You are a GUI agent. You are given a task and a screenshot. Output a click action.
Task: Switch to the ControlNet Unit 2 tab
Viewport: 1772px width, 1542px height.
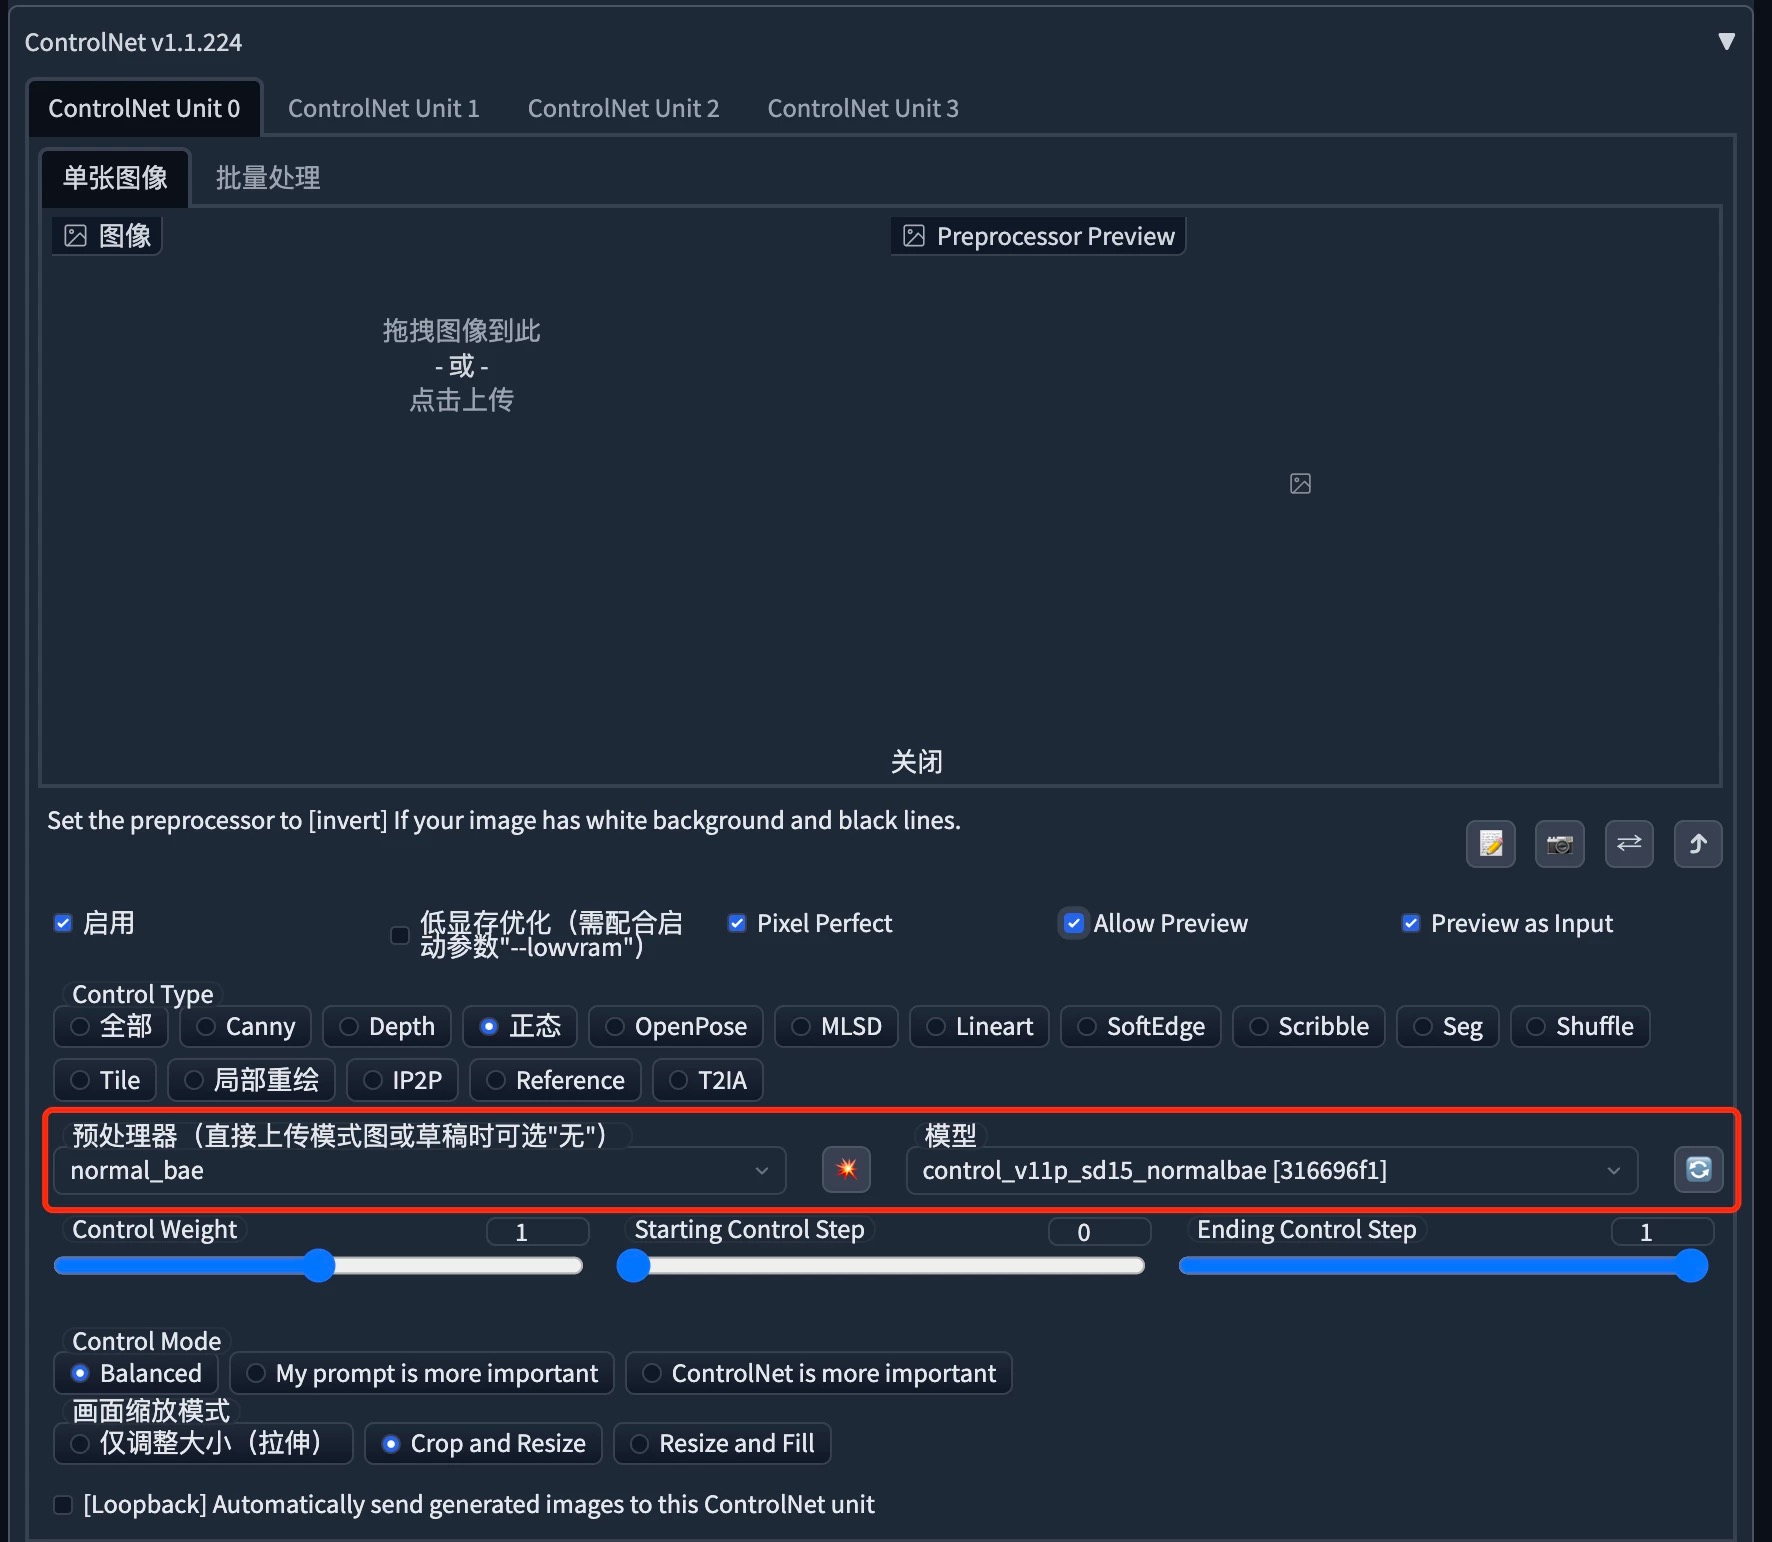point(623,108)
